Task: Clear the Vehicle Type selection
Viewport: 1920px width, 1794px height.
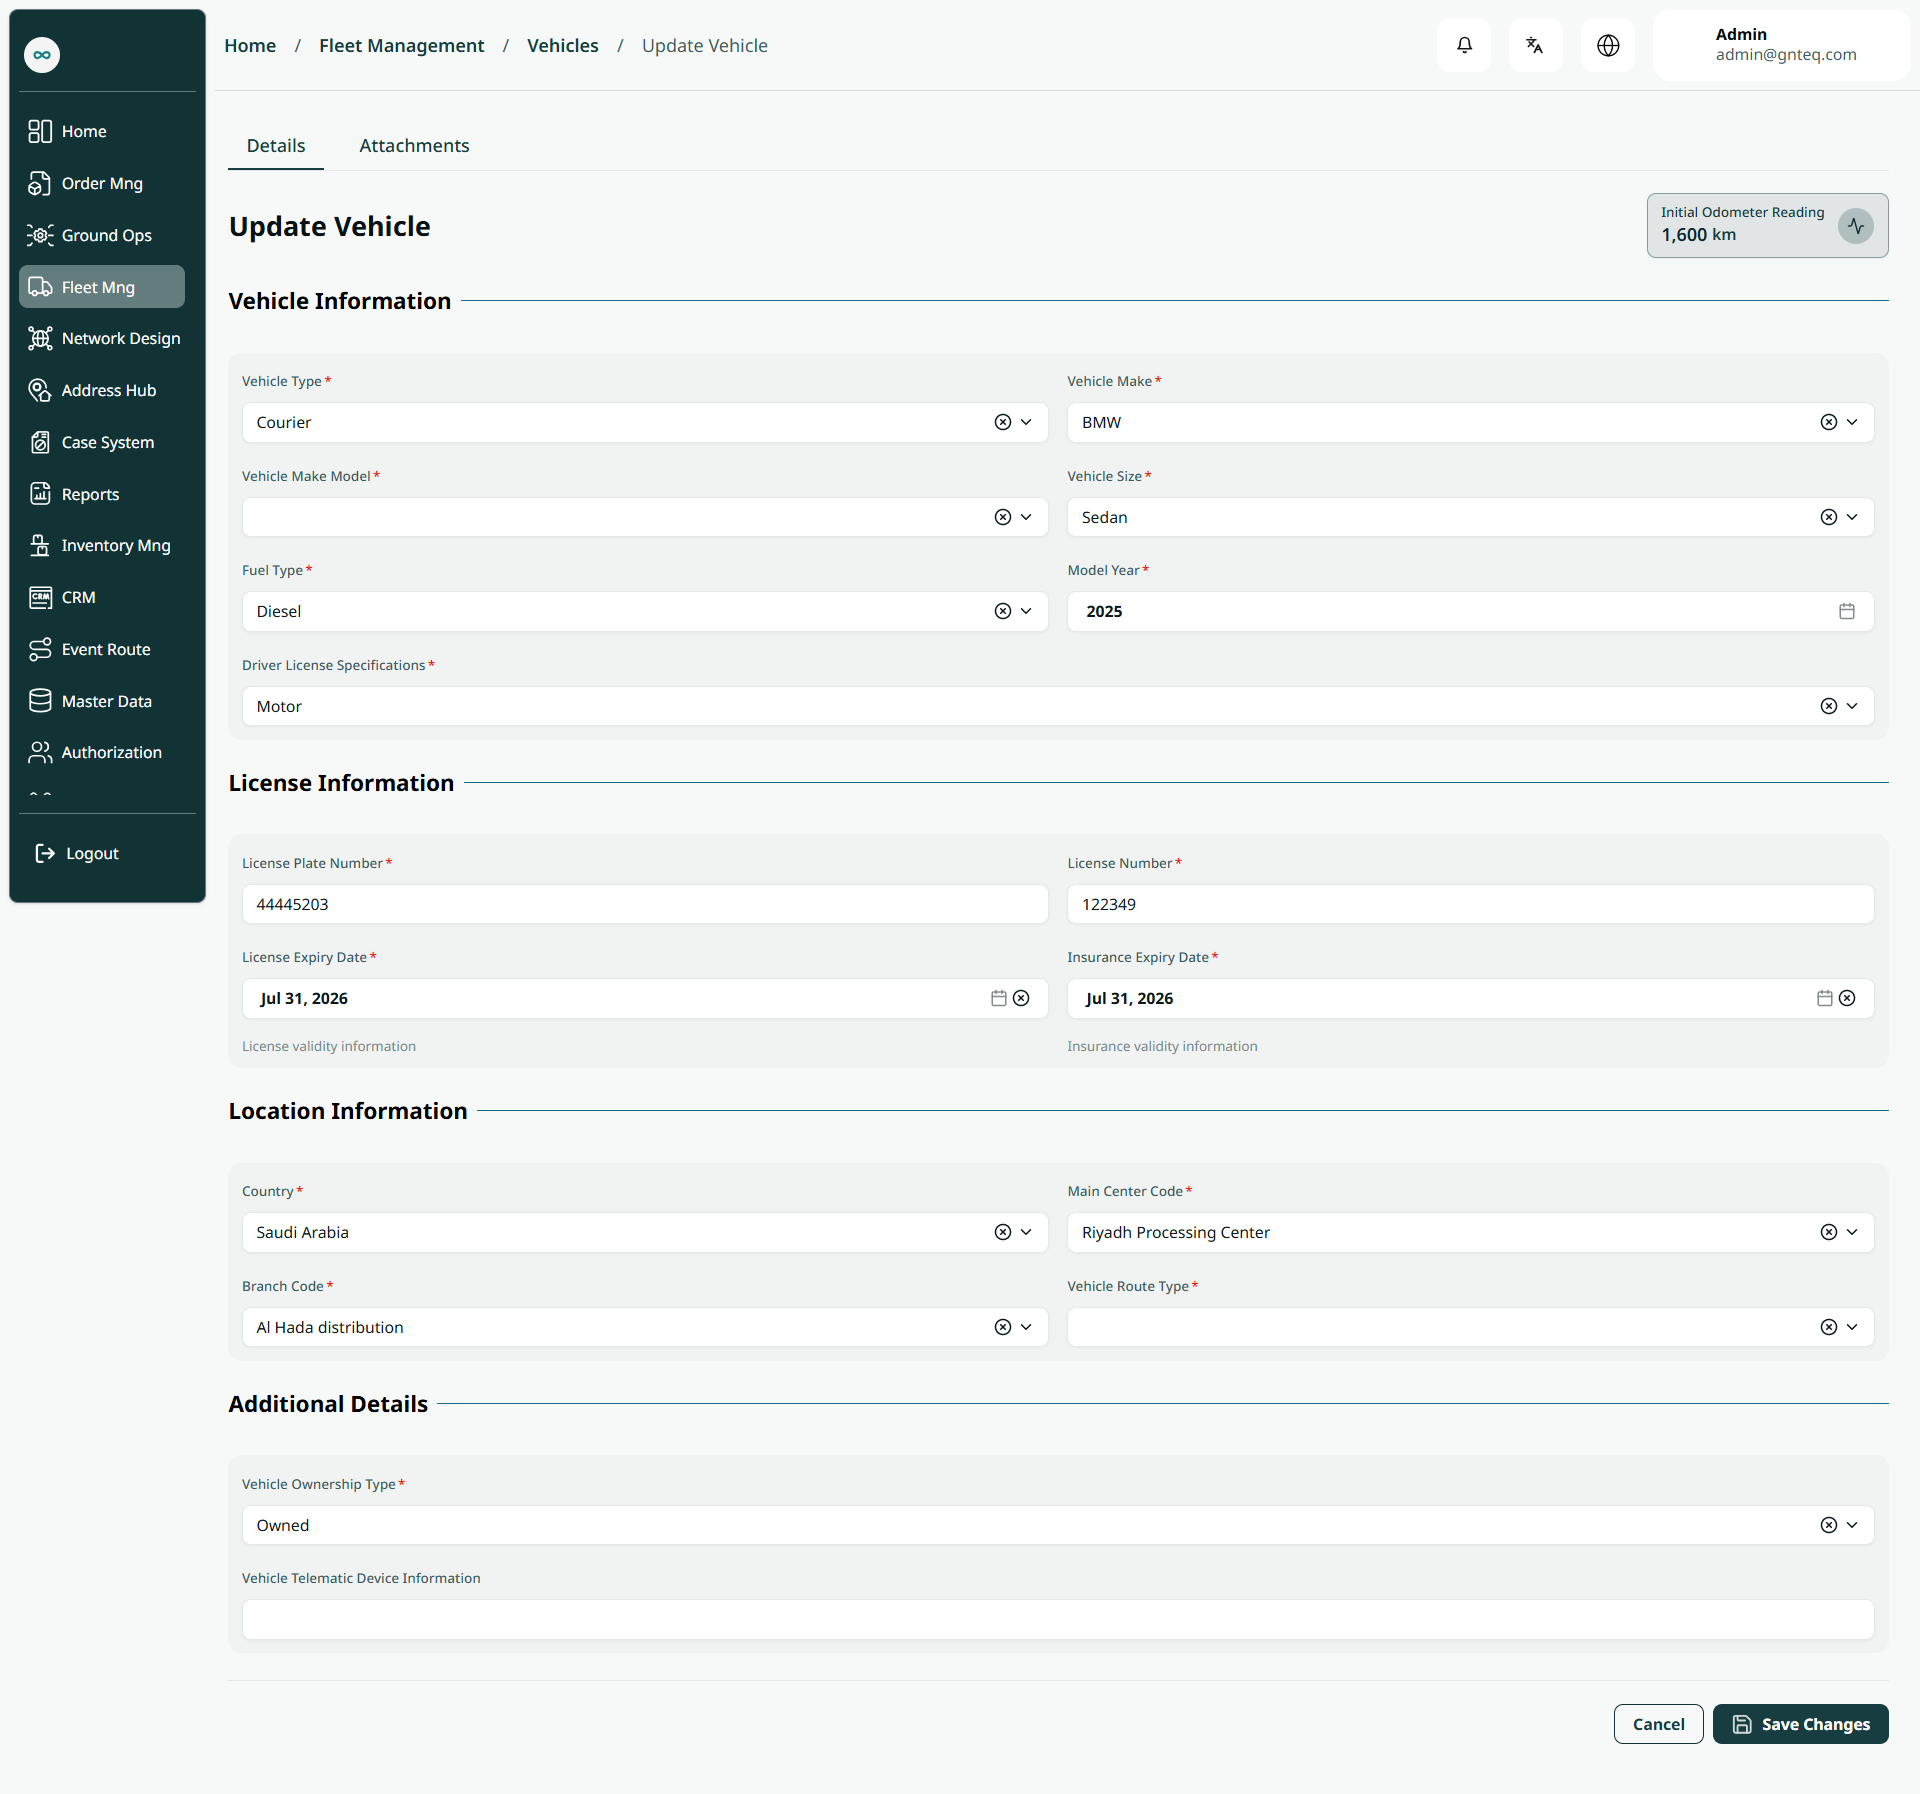Action: coord(1003,422)
